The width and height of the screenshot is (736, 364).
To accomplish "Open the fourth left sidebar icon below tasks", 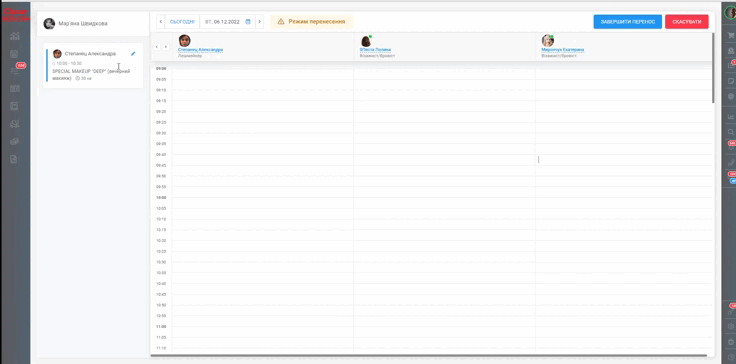I will point(15,88).
